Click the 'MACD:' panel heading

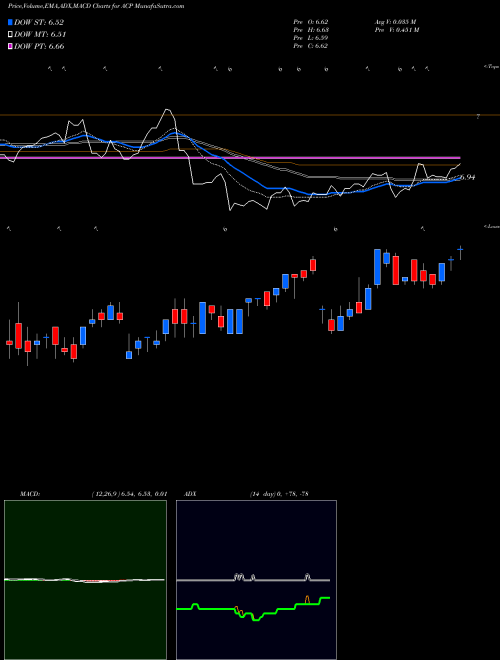point(30,494)
